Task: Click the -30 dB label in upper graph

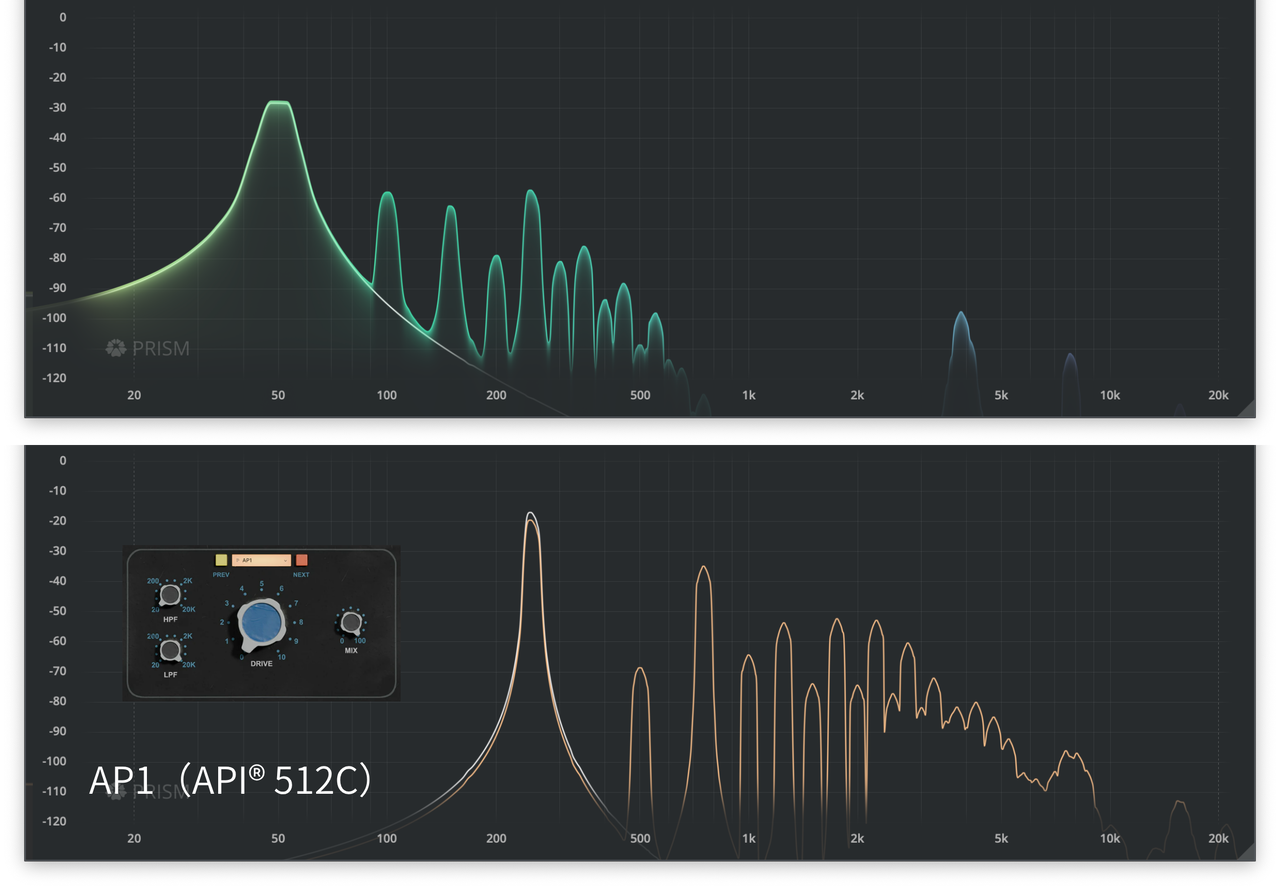Action: [57, 107]
